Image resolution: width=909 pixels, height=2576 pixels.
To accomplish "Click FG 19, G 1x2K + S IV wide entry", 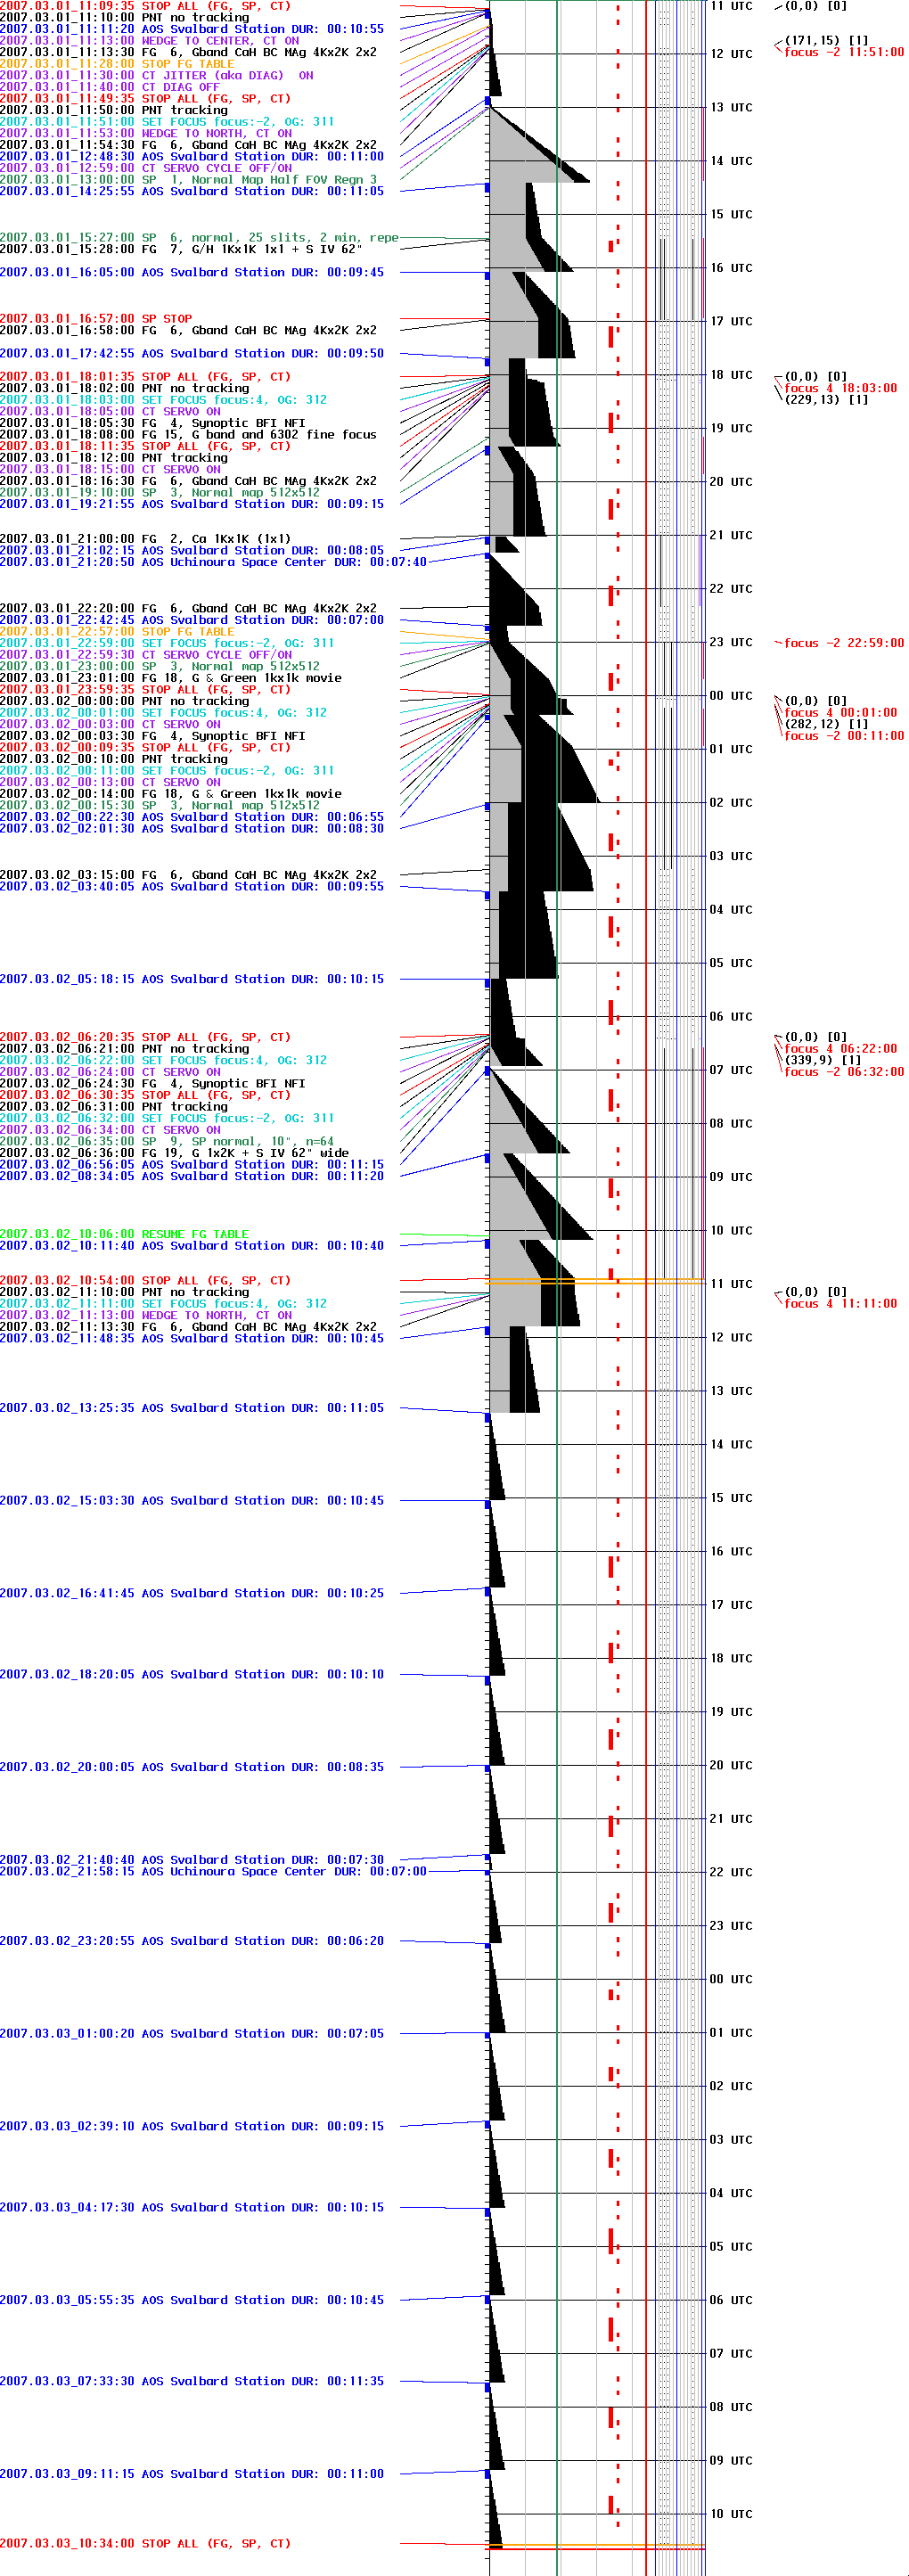I will (174, 1153).
